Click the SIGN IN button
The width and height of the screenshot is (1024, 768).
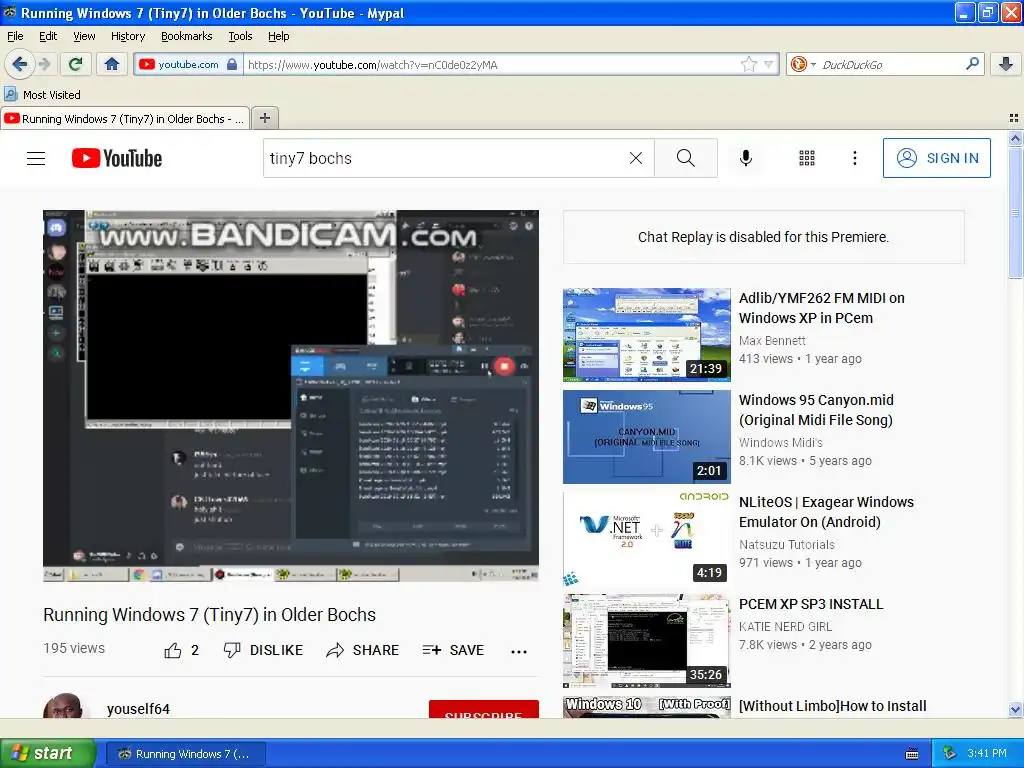pyautogui.click(x=936, y=158)
